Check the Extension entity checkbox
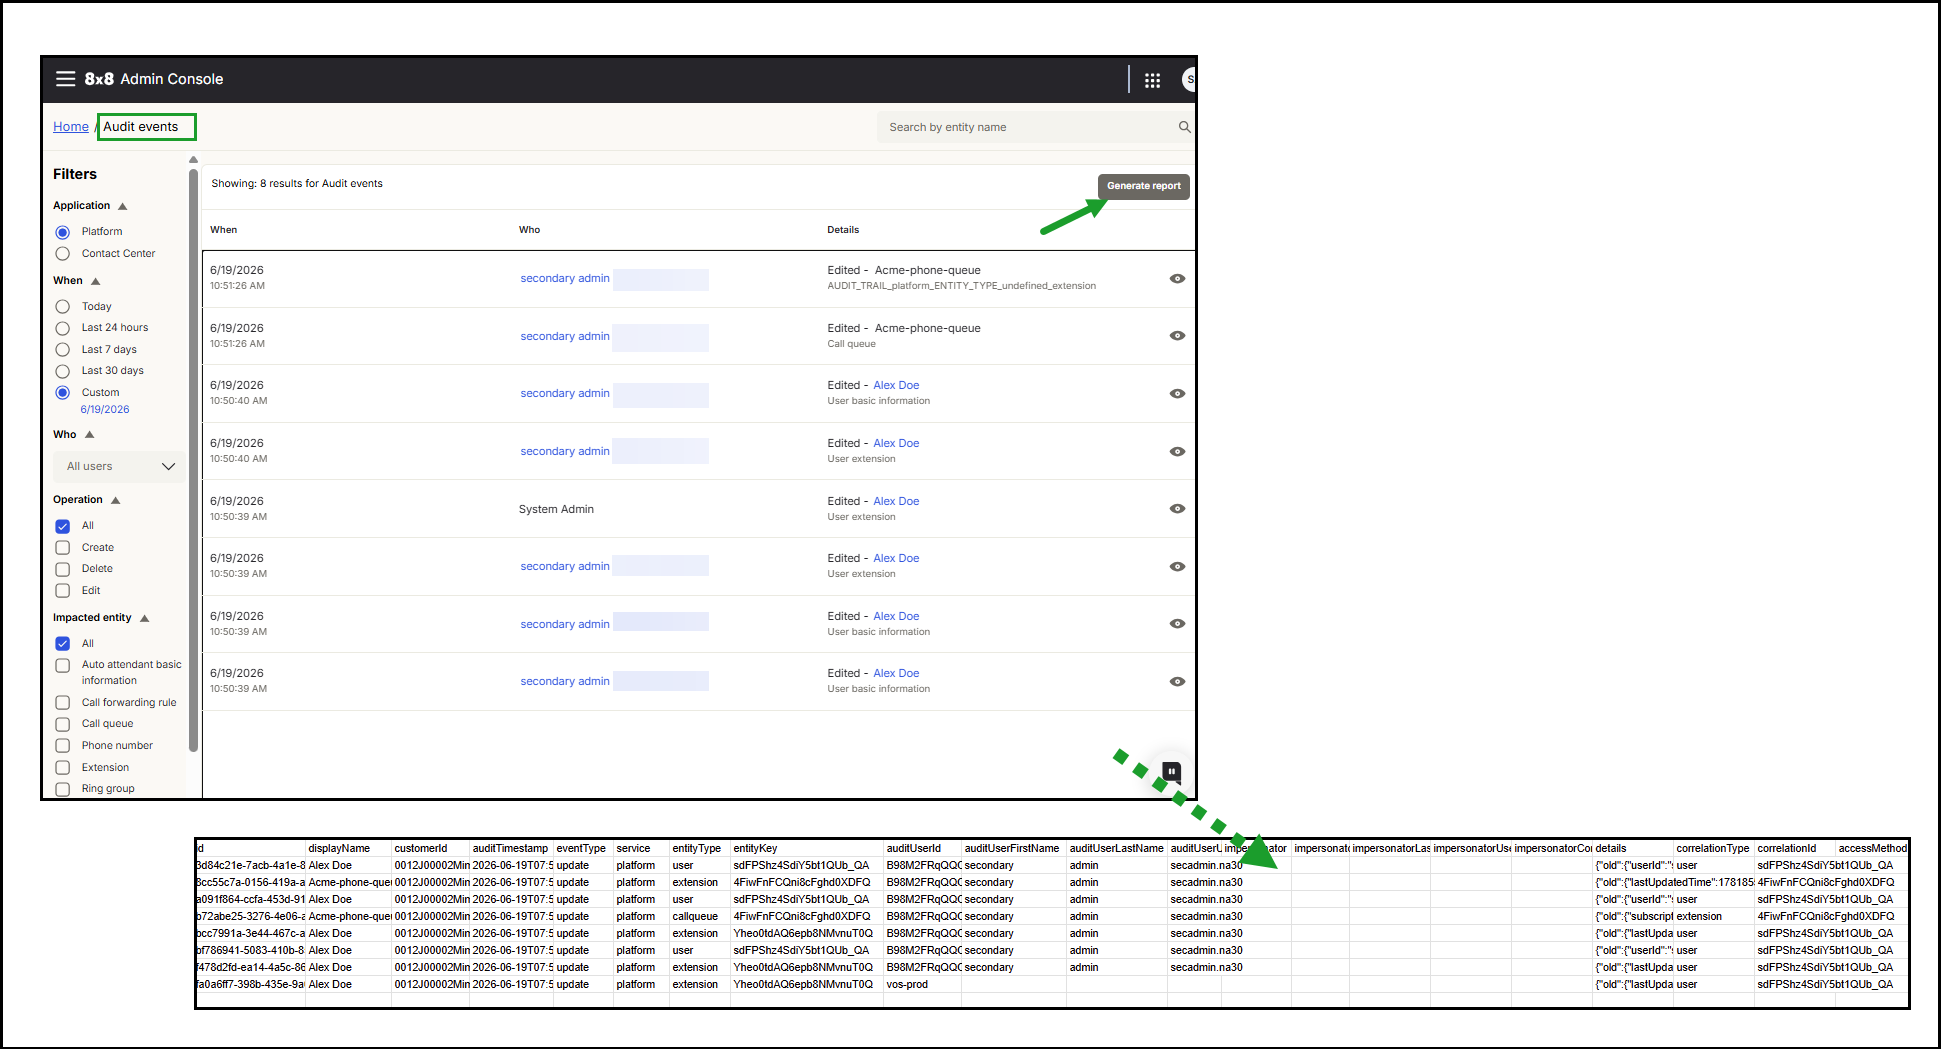This screenshot has height=1049, width=1943. pos(62,768)
